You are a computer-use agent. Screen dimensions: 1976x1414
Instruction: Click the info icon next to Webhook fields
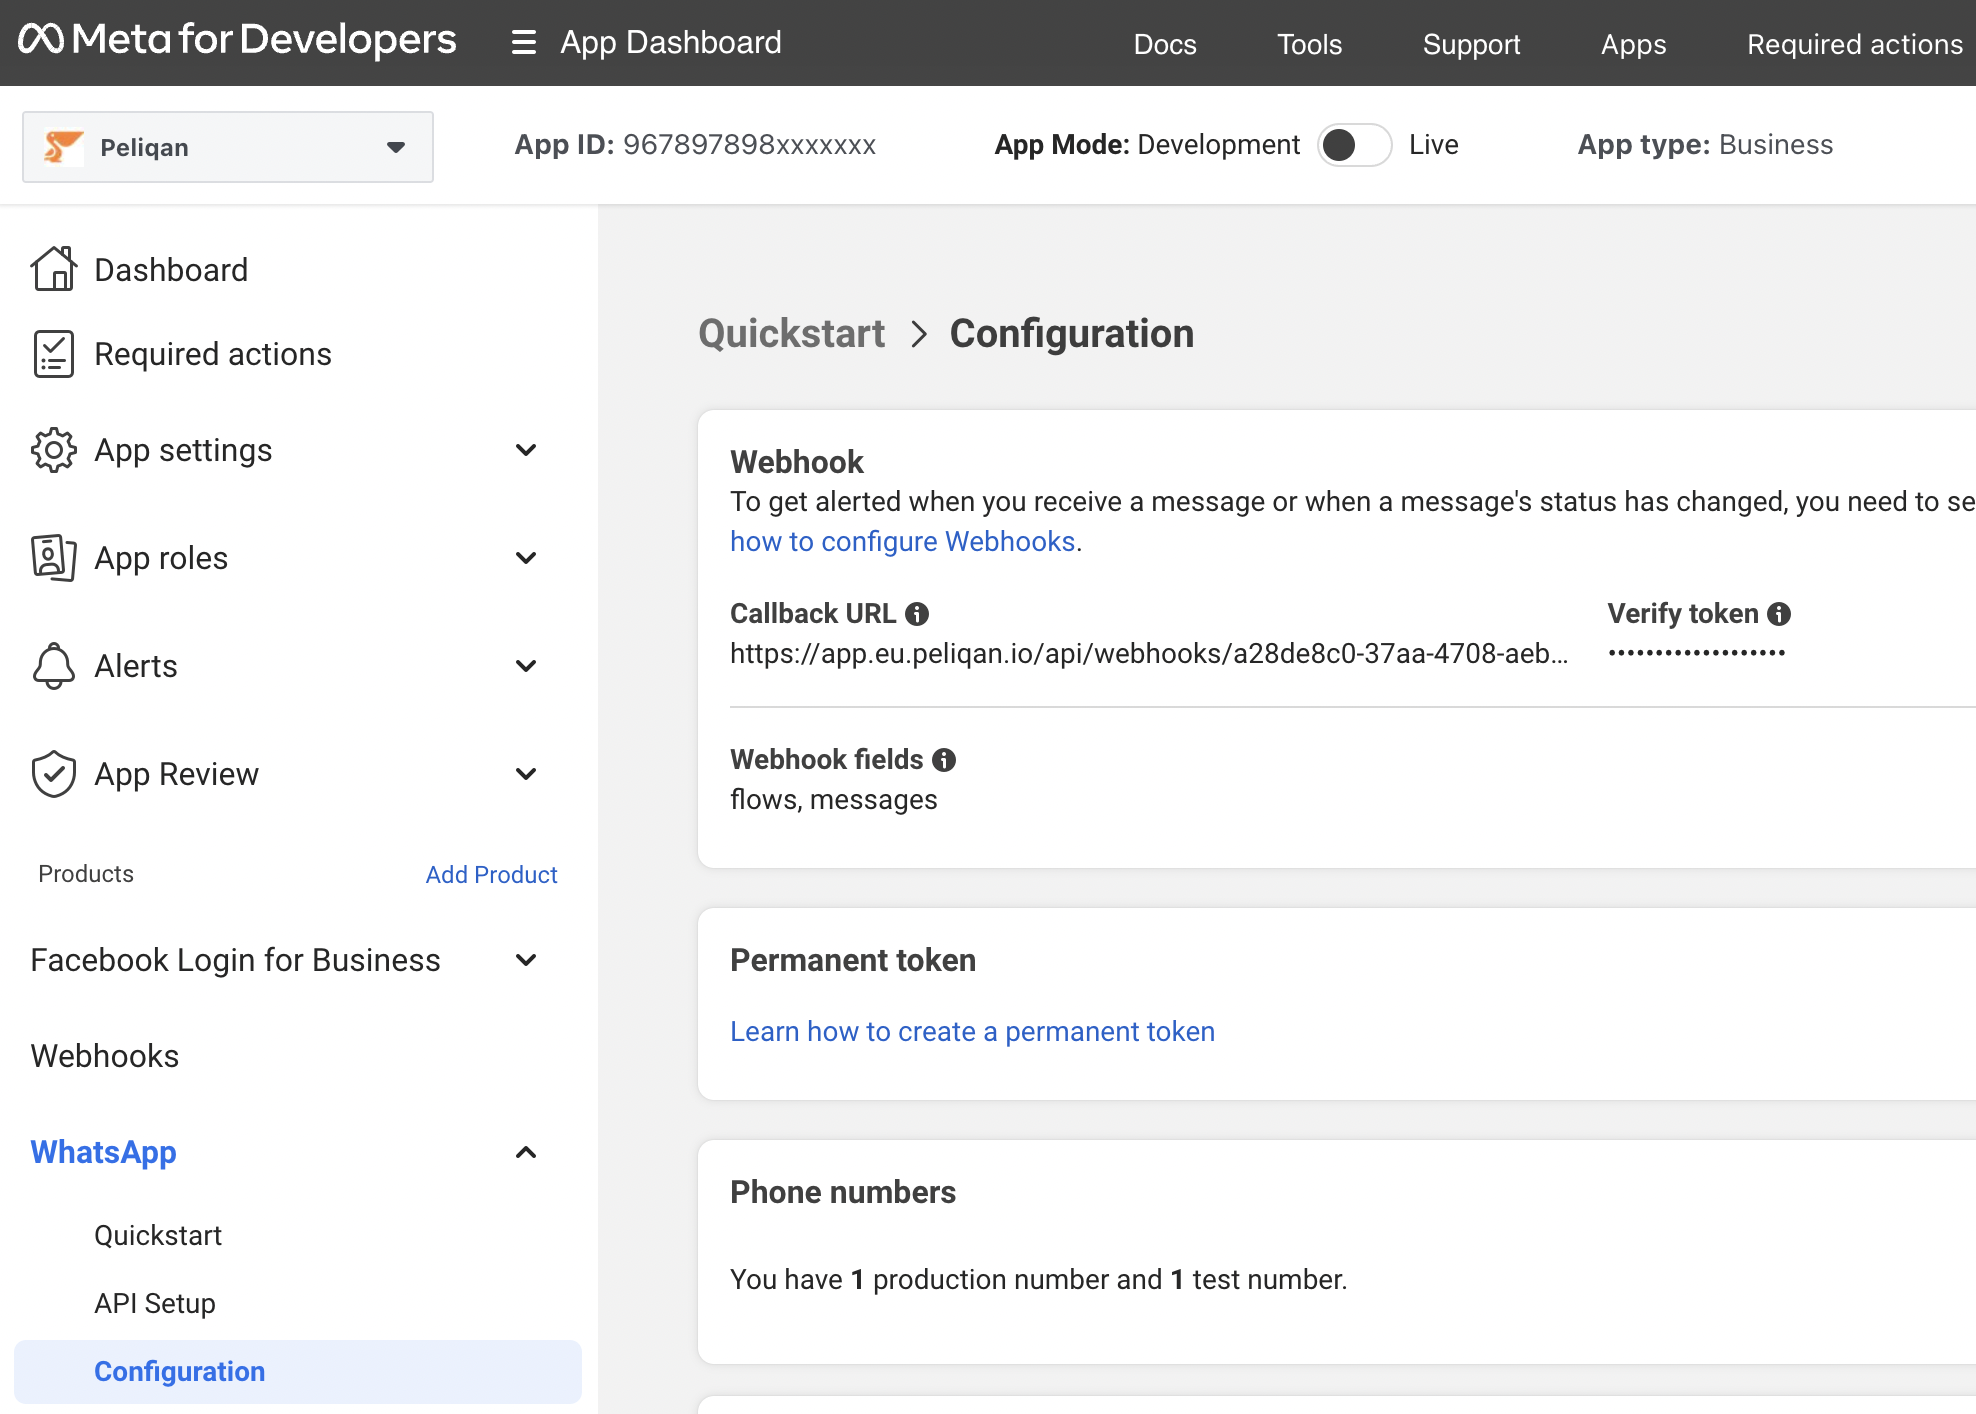(x=944, y=760)
